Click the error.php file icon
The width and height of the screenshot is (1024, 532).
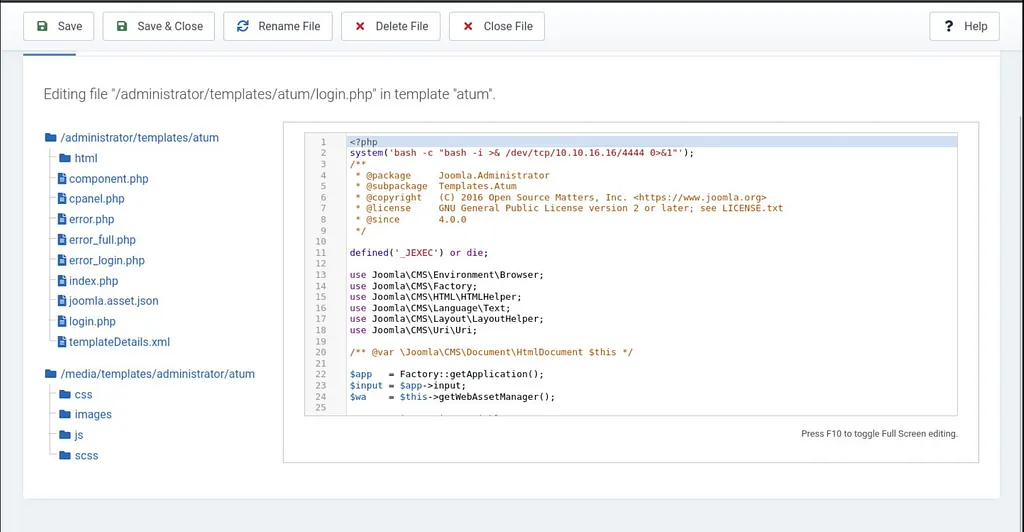[62, 219]
